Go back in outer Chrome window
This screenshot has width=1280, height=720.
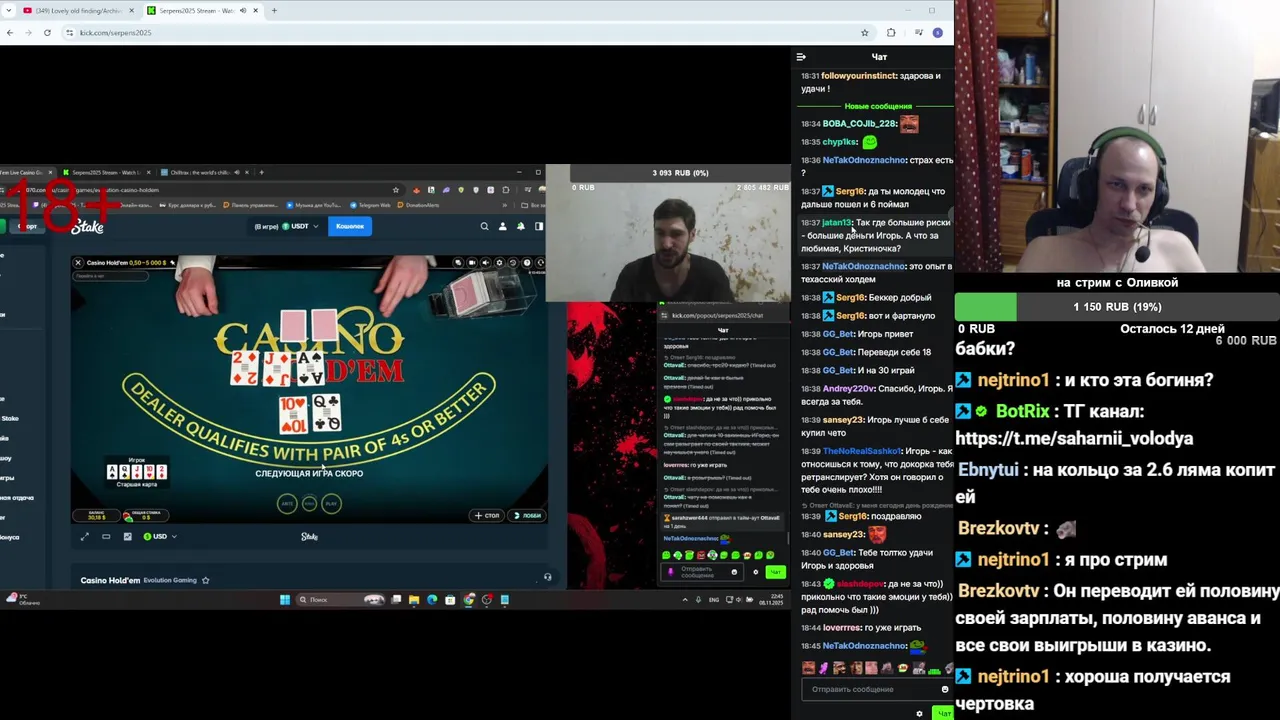pos(10,32)
